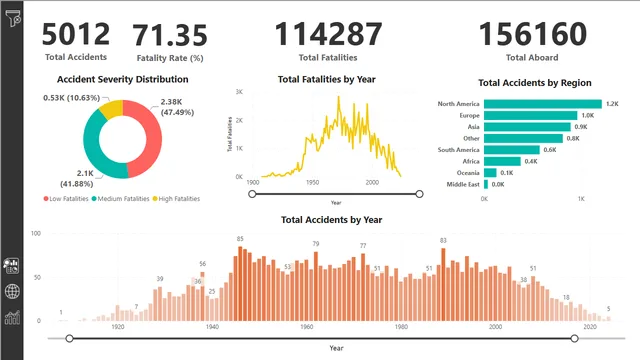
Task: Click the Low Fatalities legend item
Action: (x=66, y=199)
